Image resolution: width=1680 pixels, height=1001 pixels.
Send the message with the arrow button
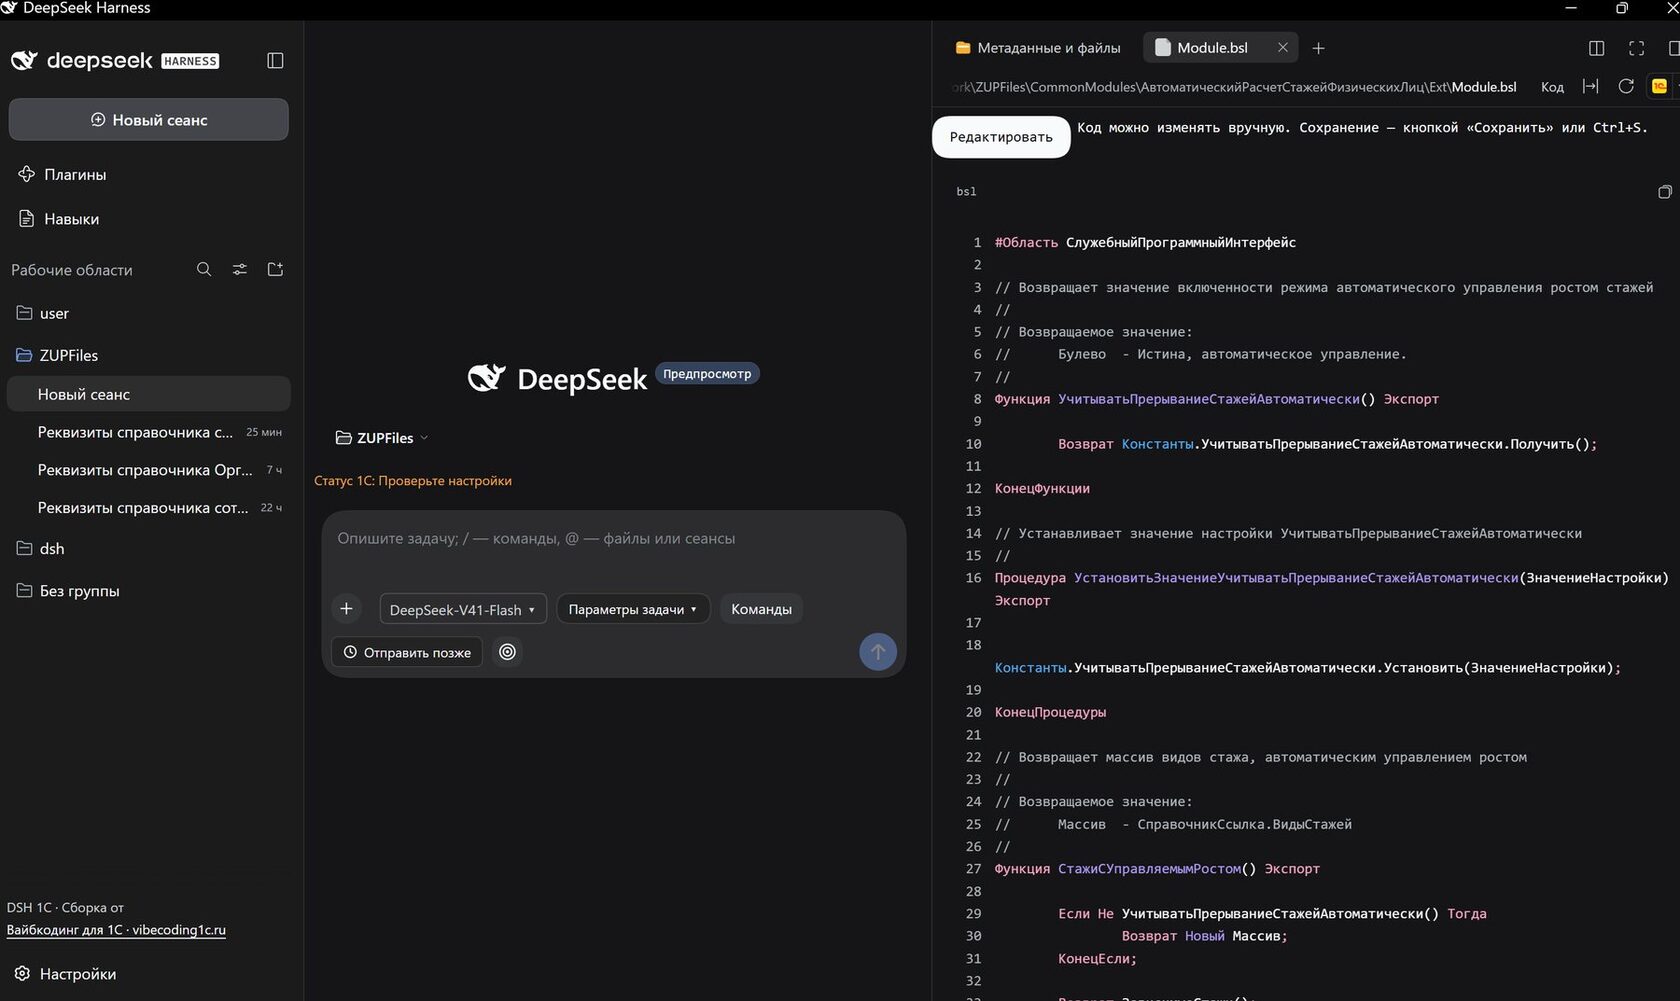(x=878, y=652)
